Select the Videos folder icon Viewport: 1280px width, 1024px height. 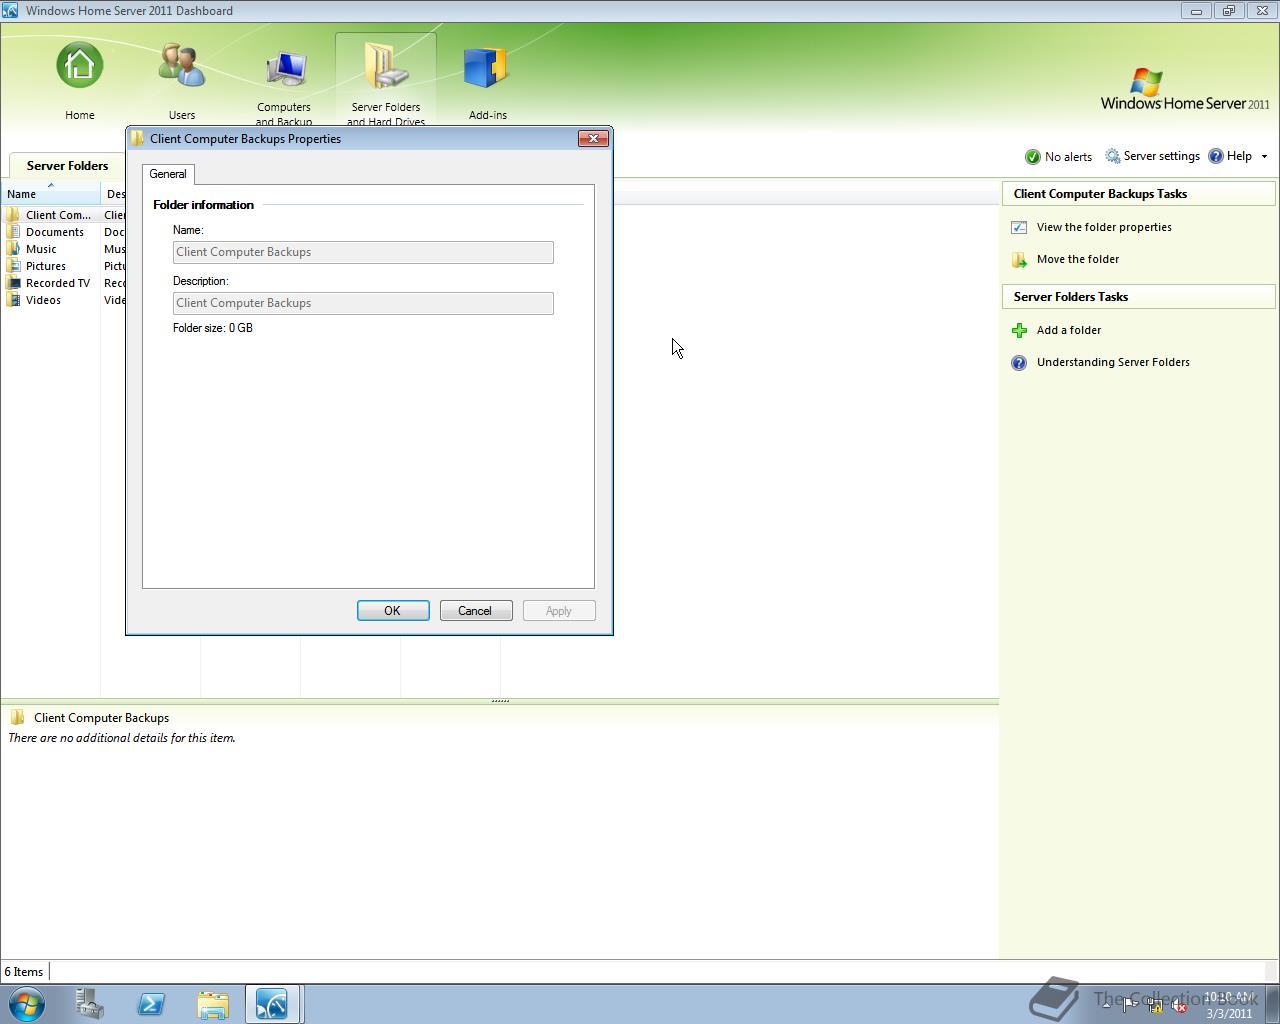(13, 300)
